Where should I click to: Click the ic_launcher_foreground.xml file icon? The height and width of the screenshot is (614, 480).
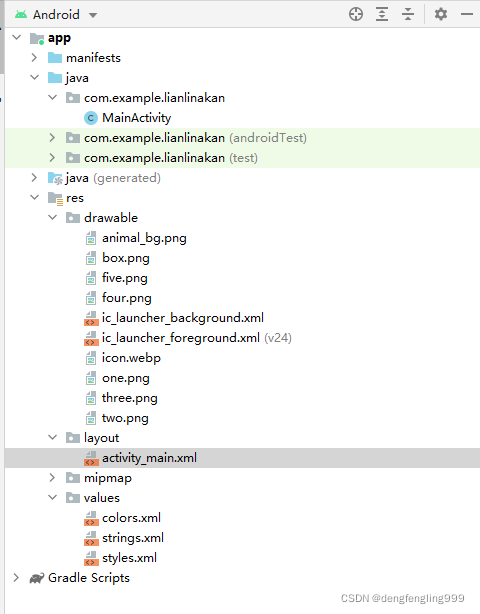pos(91,338)
